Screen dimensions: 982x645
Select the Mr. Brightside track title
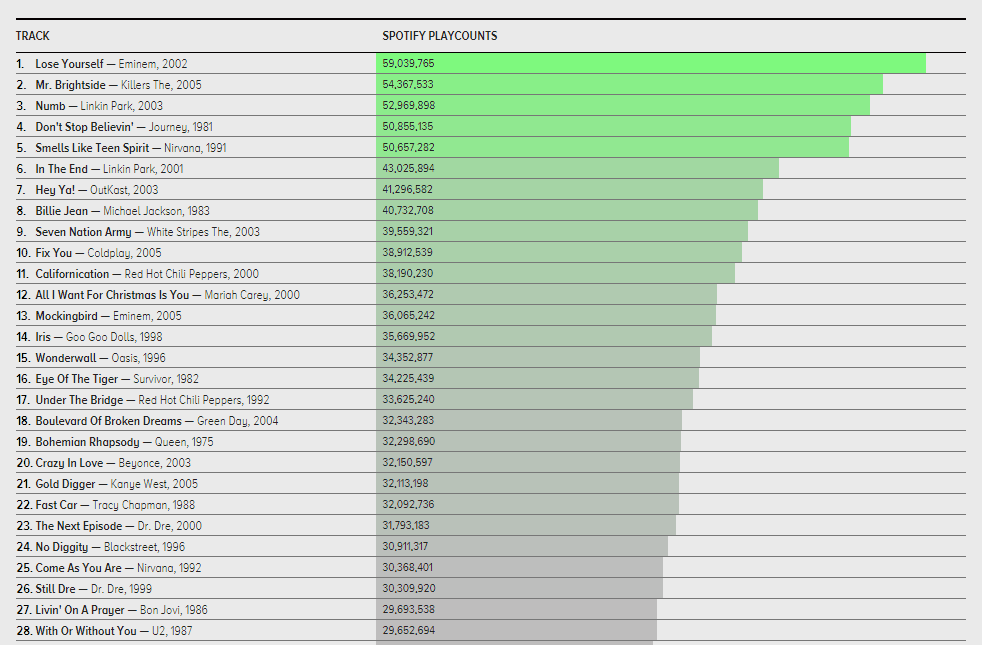point(71,85)
